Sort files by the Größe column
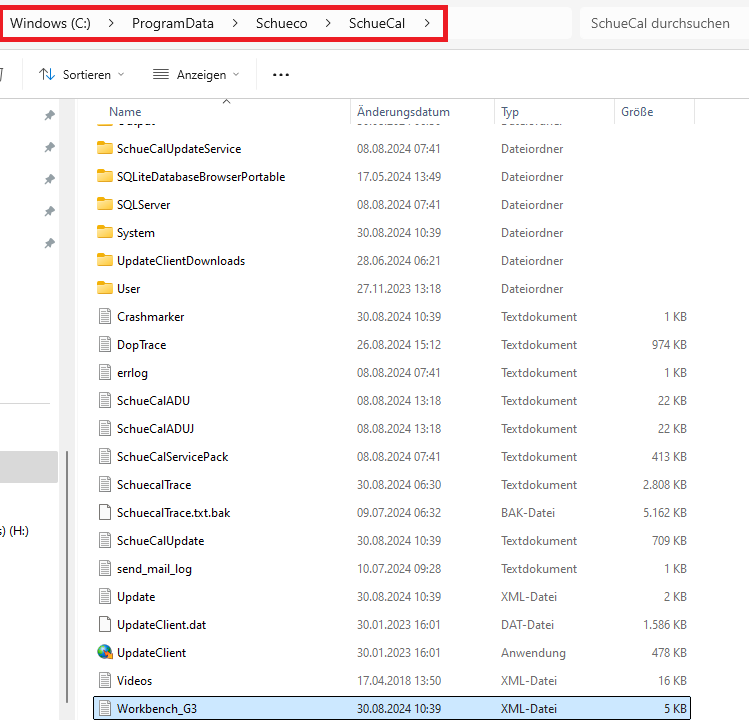This screenshot has width=749, height=725. tap(637, 112)
